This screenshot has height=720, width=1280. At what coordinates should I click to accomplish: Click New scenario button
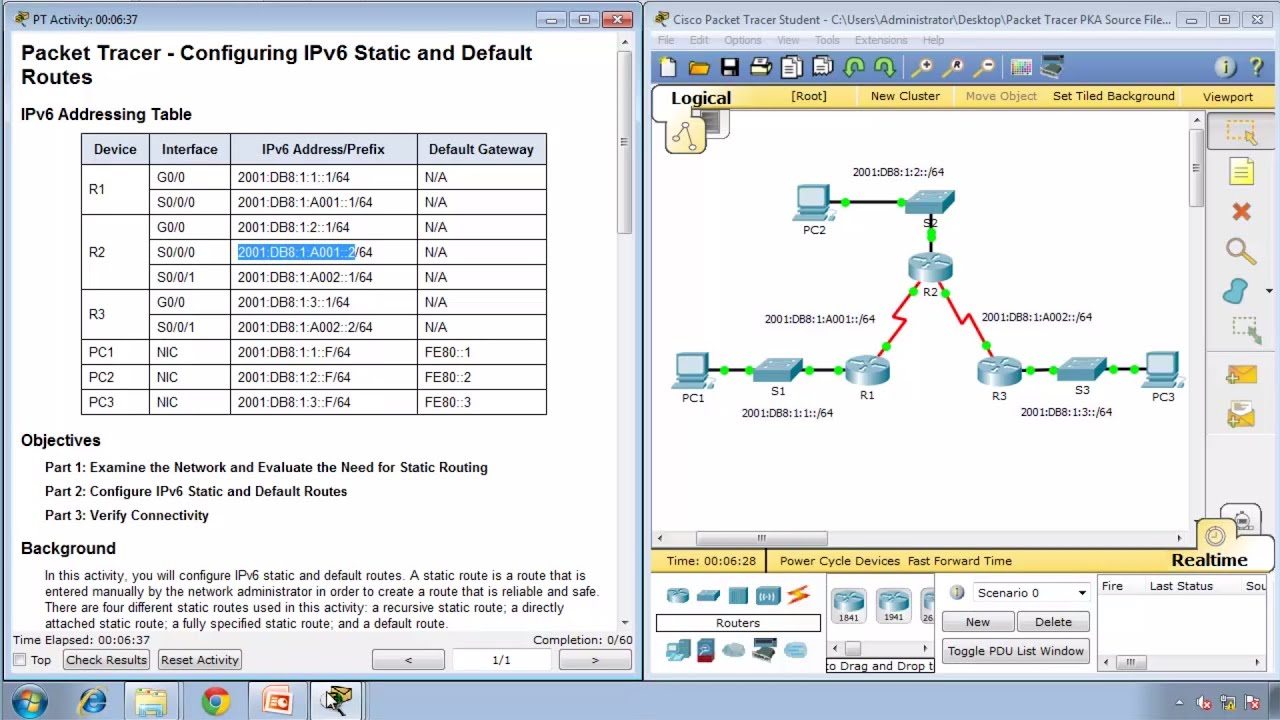click(x=978, y=622)
